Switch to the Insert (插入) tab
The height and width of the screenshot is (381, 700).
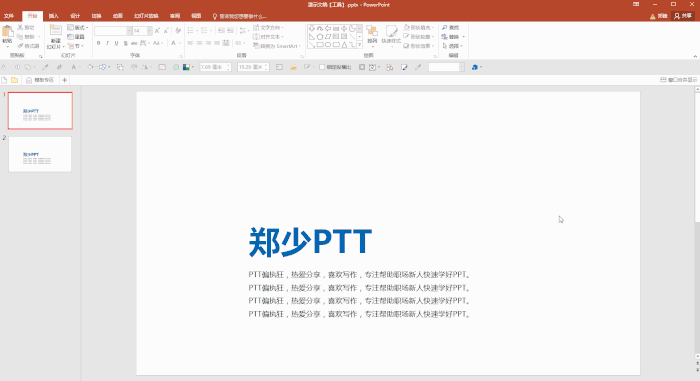click(x=54, y=16)
